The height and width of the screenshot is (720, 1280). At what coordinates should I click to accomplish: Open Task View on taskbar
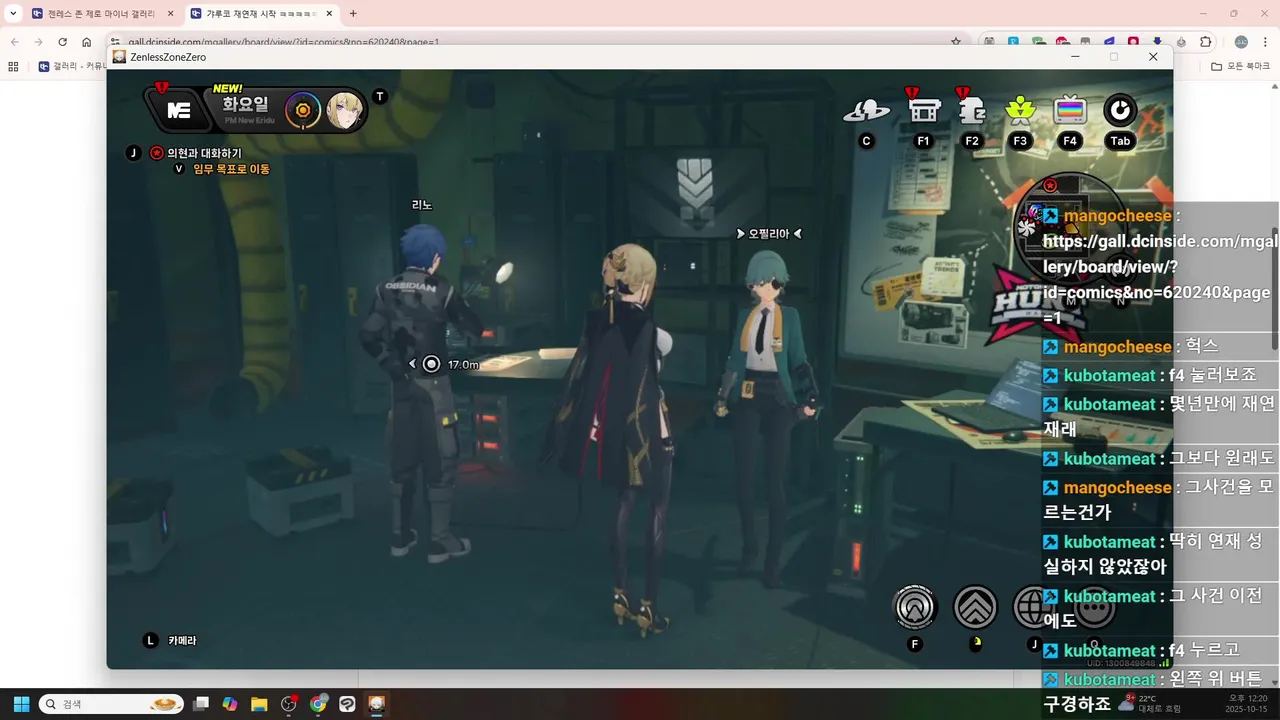pyautogui.click(x=201, y=704)
